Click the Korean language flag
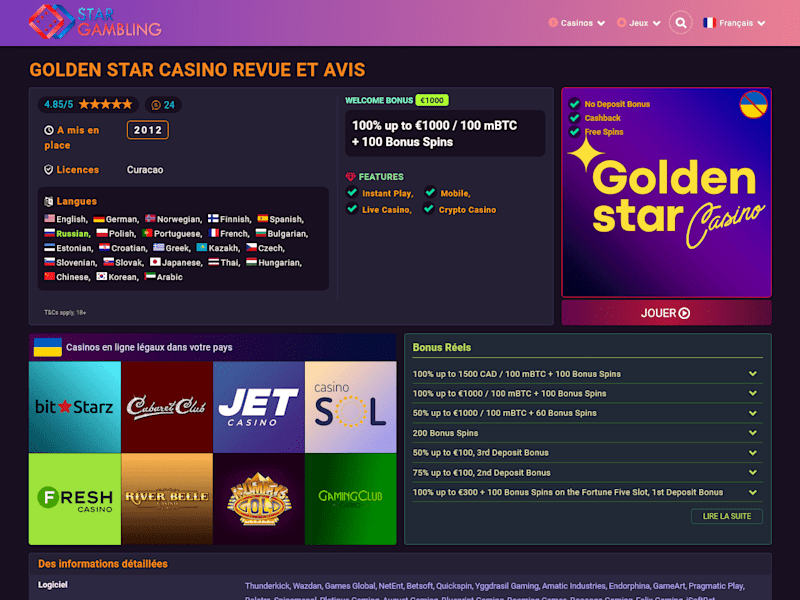 pyautogui.click(x=102, y=276)
